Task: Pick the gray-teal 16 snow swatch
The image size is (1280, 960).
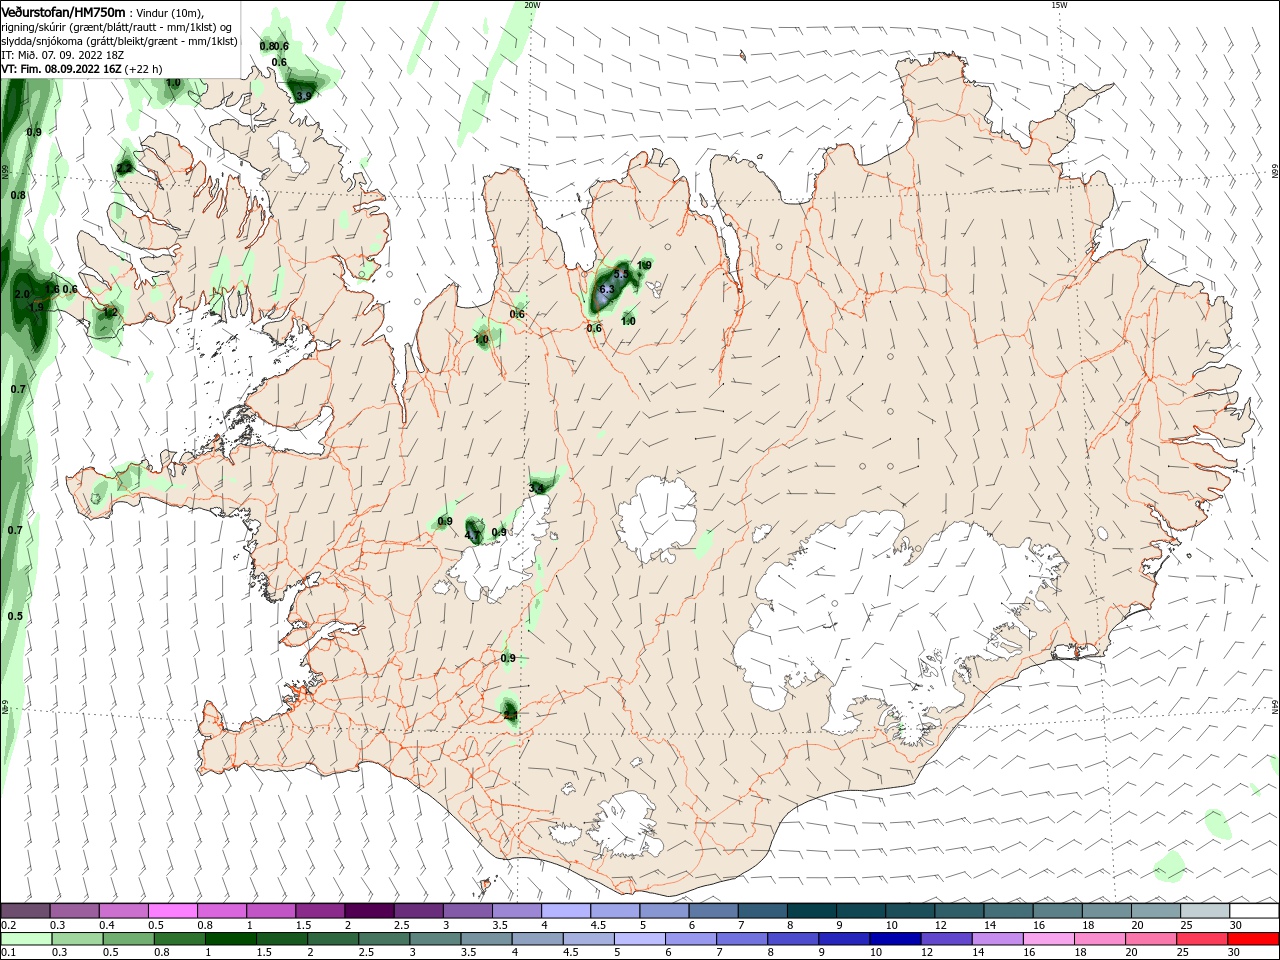Action: coord(1057,911)
